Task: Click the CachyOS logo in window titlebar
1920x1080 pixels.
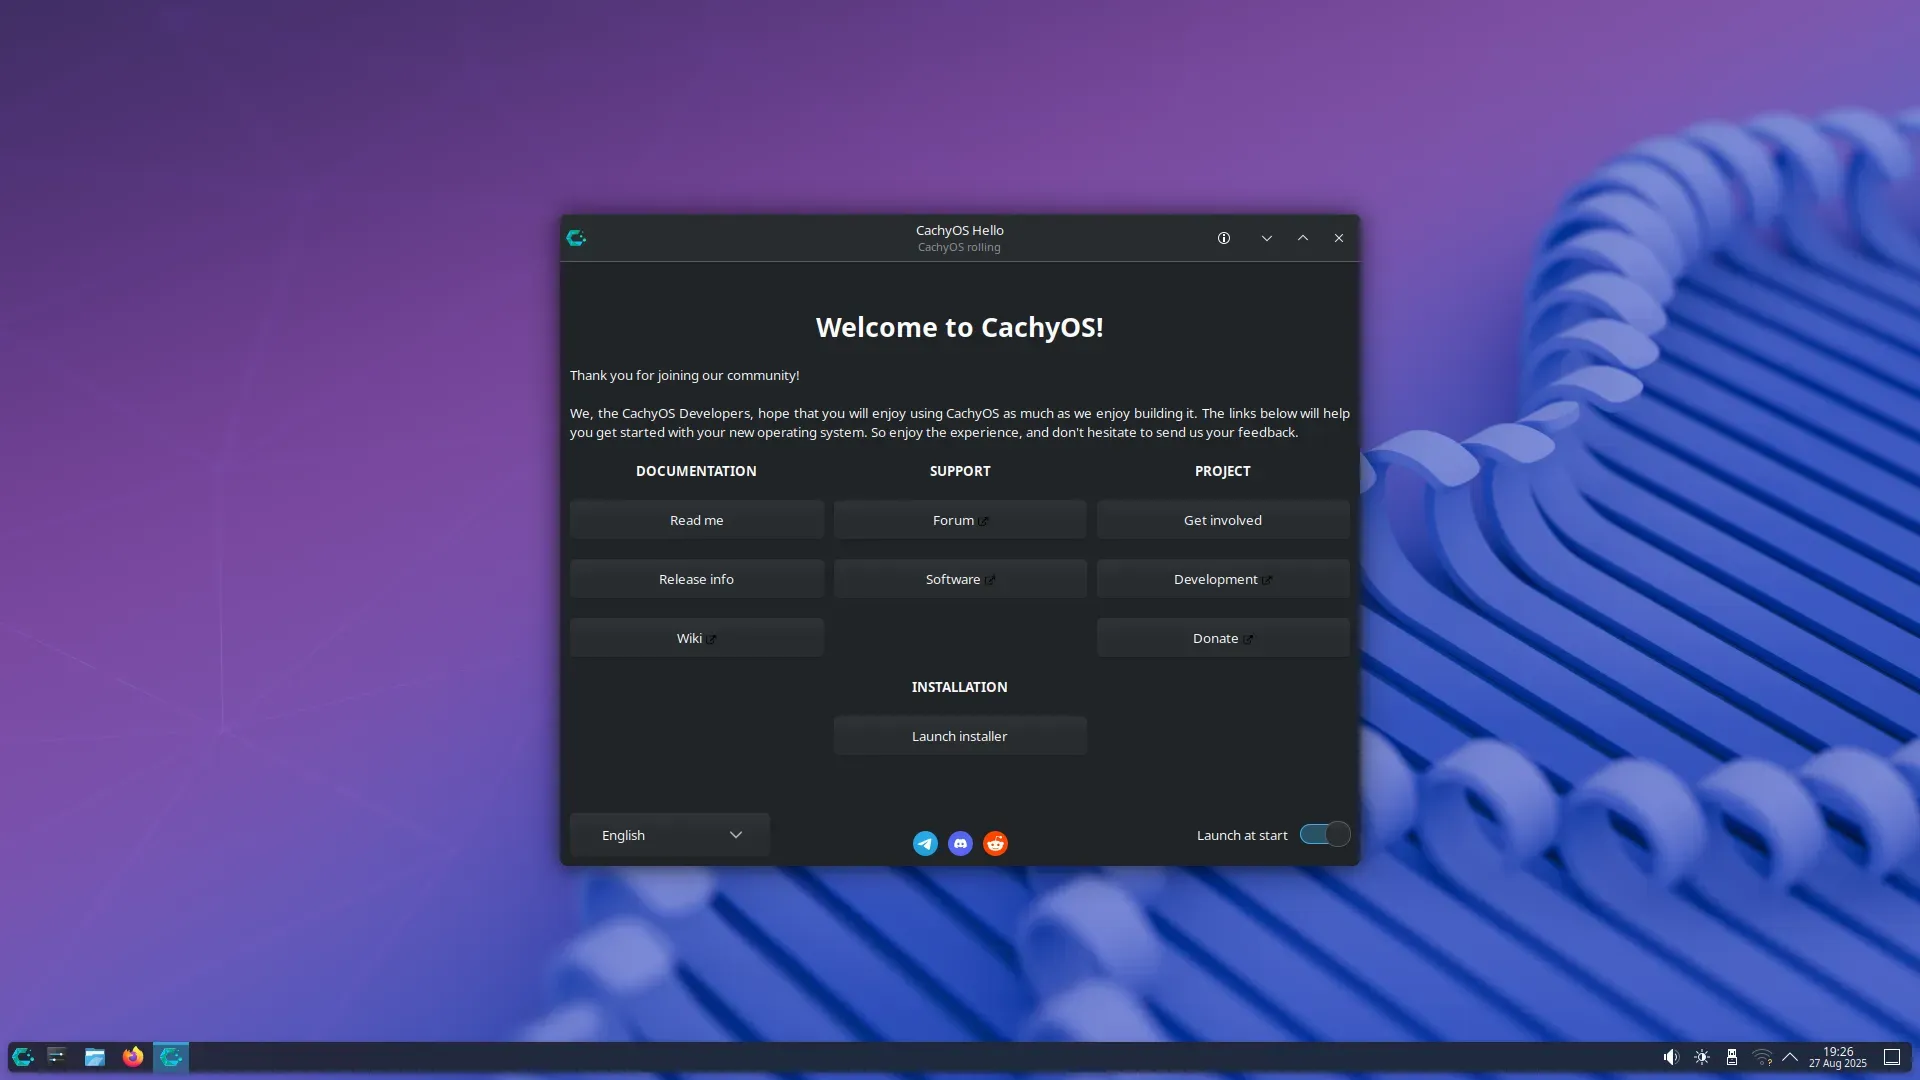Action: click(576, 238)
